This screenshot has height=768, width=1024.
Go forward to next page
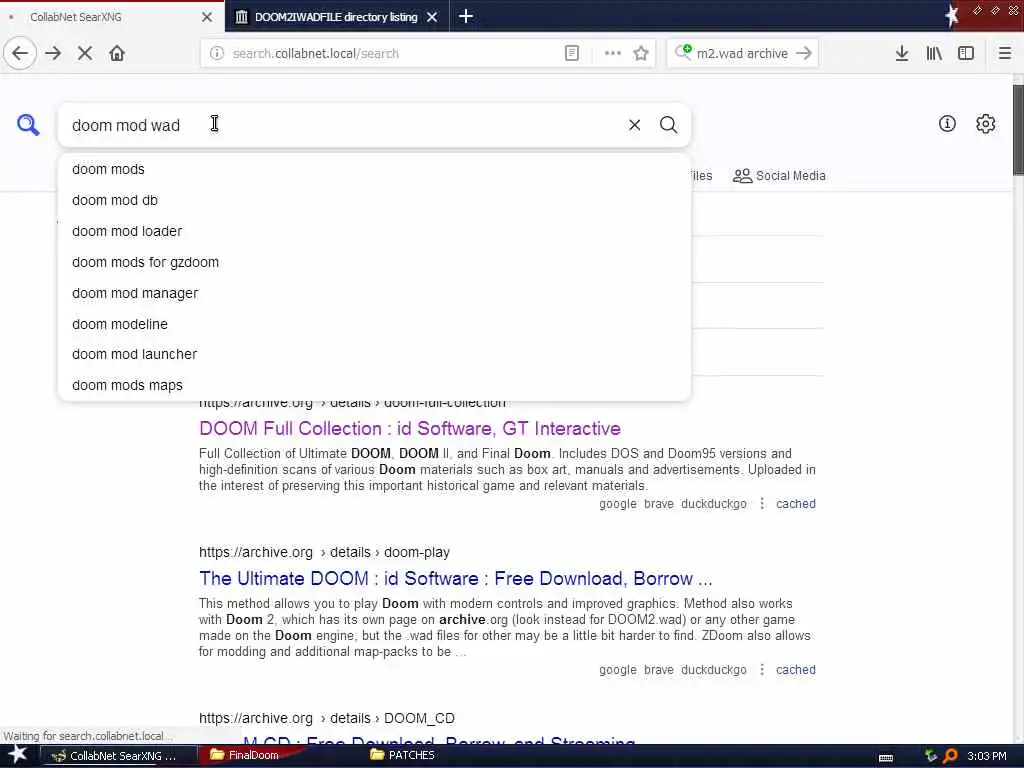54,54
